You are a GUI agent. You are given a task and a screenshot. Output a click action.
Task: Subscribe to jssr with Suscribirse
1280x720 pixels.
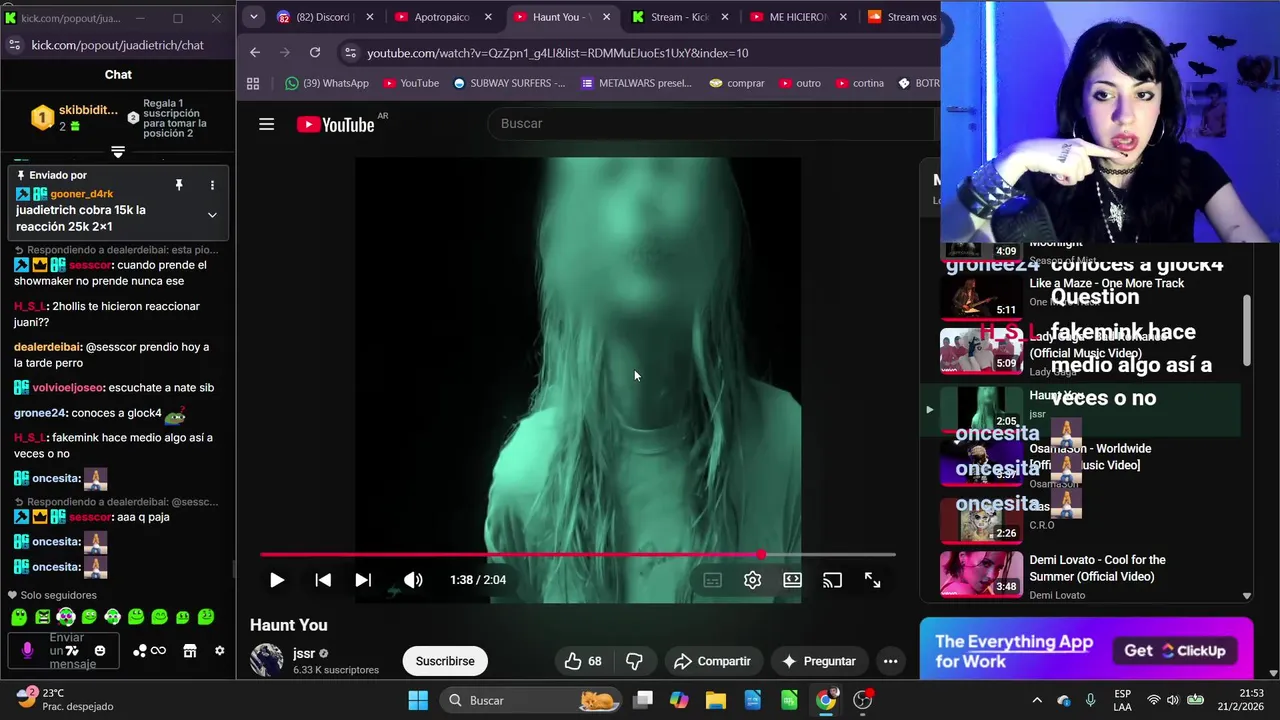(445, 661)
